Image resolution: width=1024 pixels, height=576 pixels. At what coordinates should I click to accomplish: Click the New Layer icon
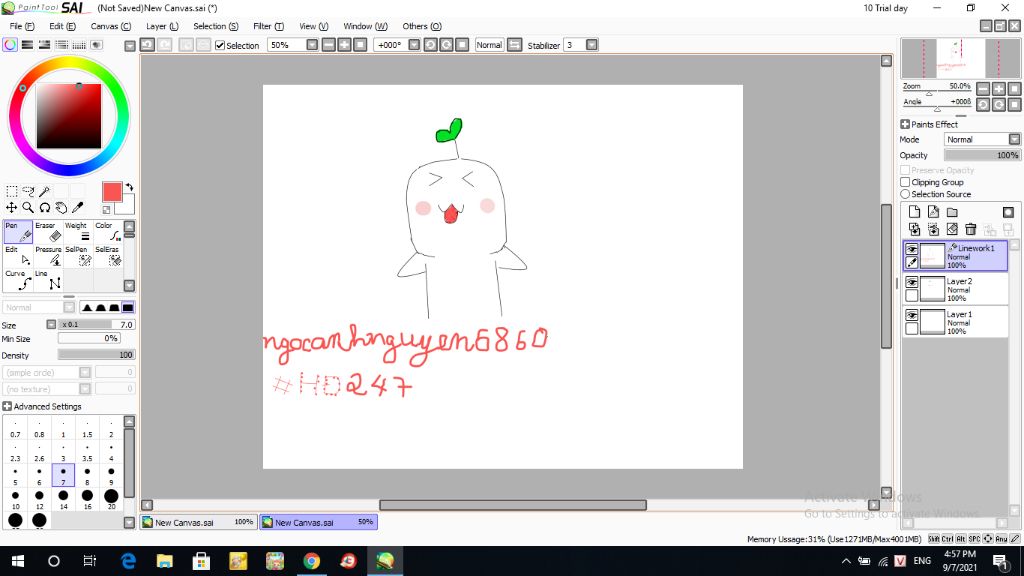coord(914,212)
